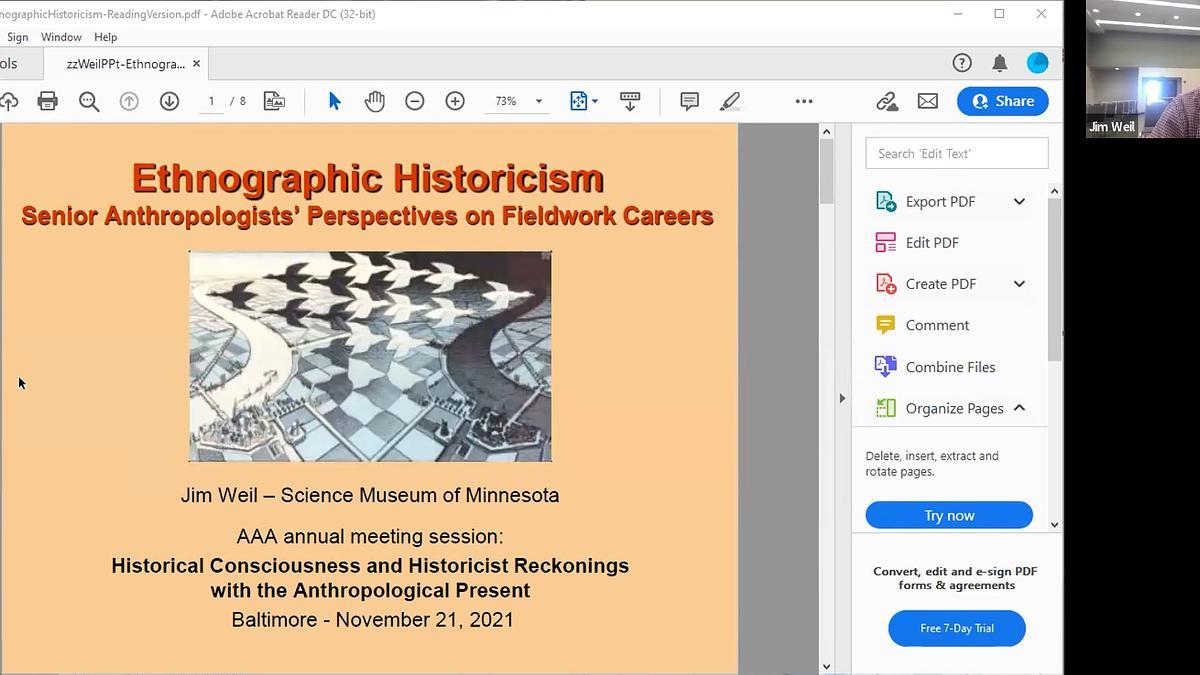Click the upload to cloud icon
The width and height of the screenshot is (1200, 675).
(x=8, y=101)
